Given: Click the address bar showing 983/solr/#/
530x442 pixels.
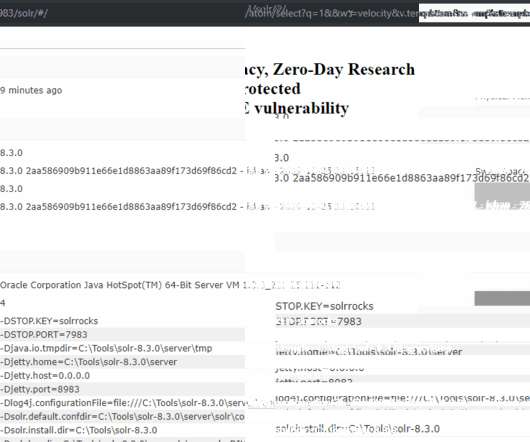Looking at the screenshot, I should pyautogui.click(x=24, y=14).
